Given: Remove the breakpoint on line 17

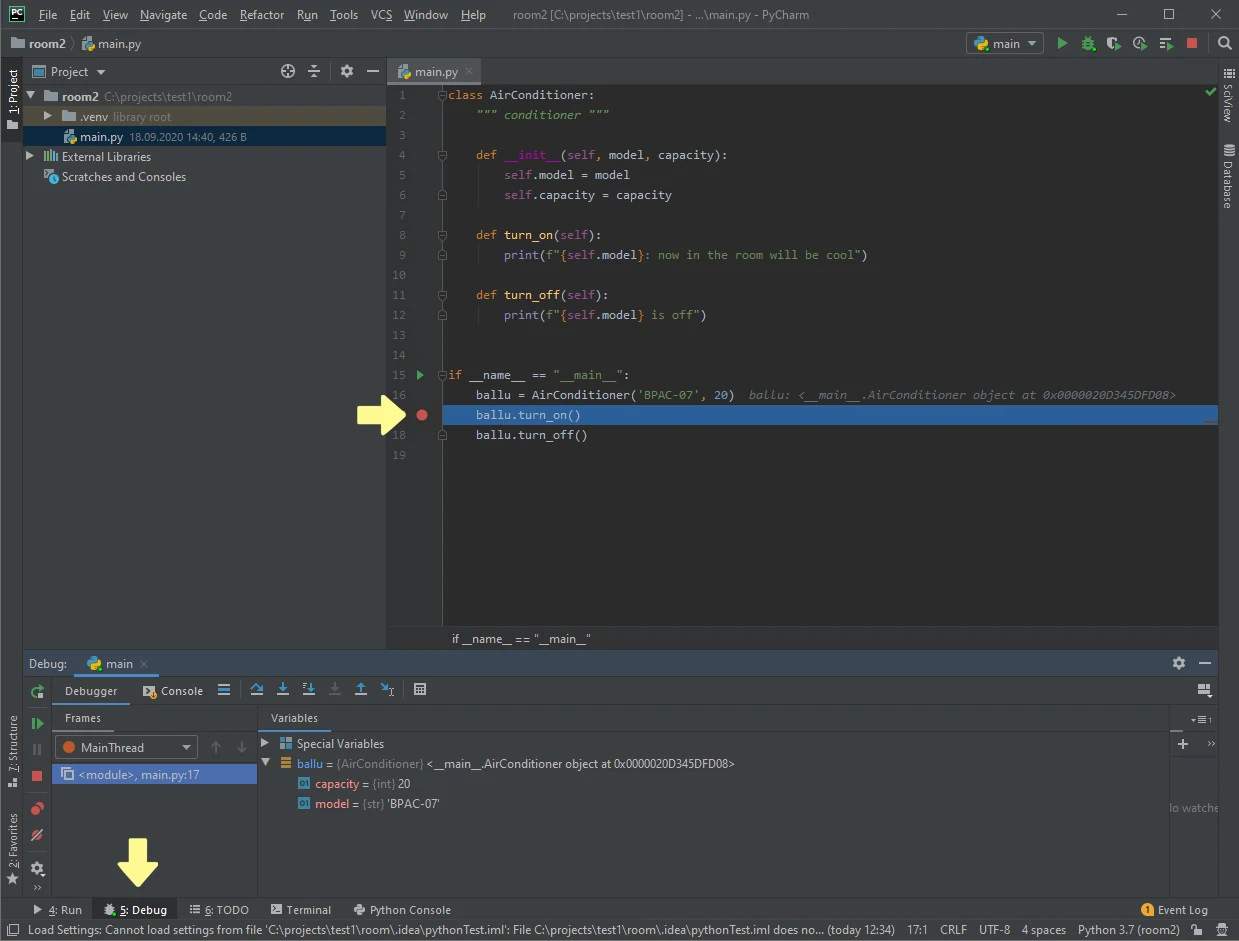Looking at the screenshot, I should tap(422, 415).
